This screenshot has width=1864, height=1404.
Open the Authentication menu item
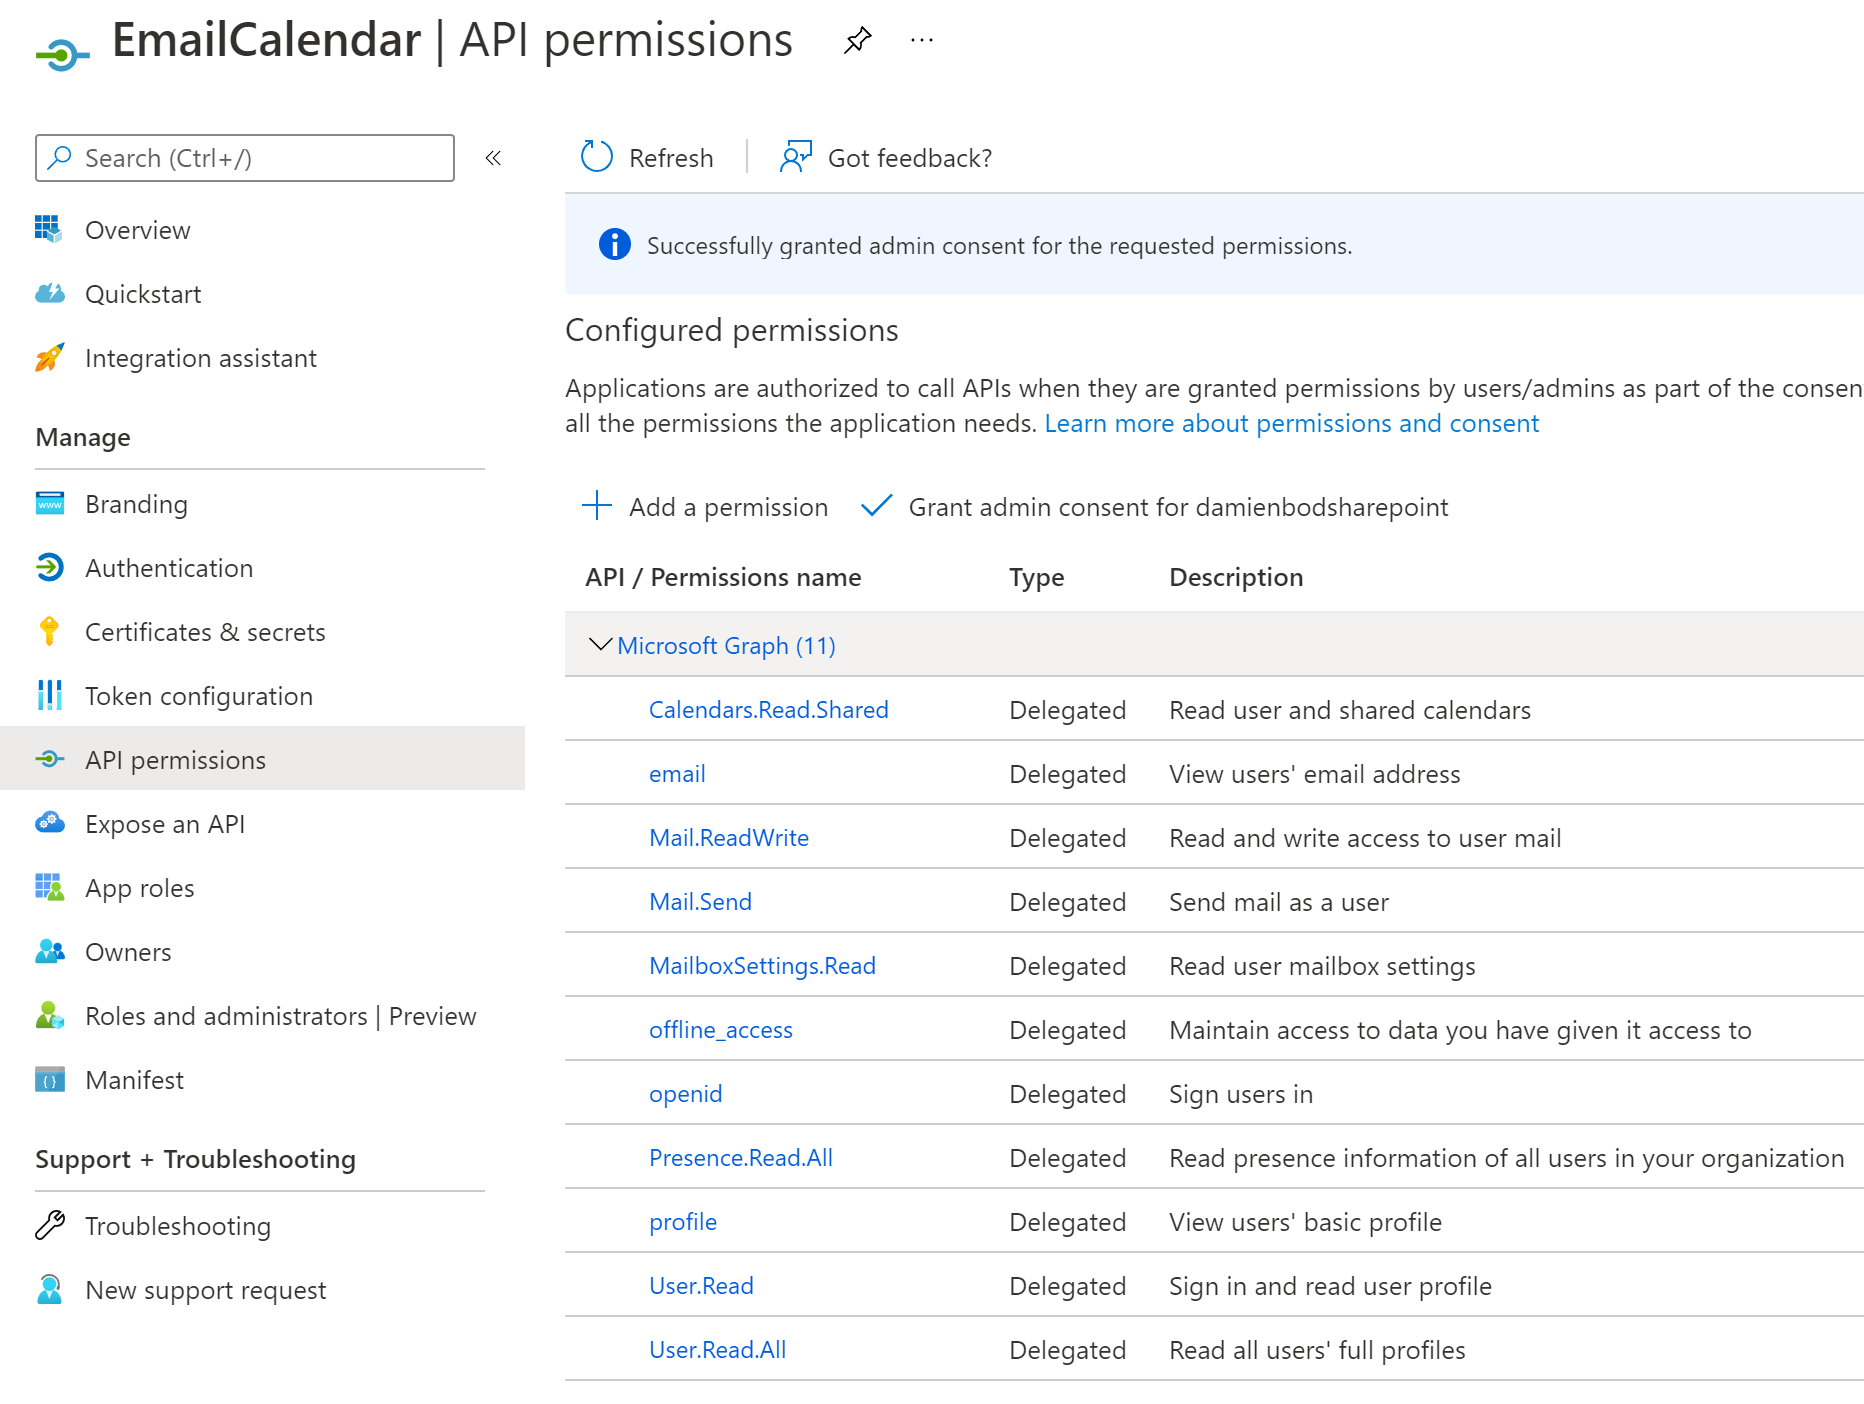pyautogui.click(x=169, y=568)
